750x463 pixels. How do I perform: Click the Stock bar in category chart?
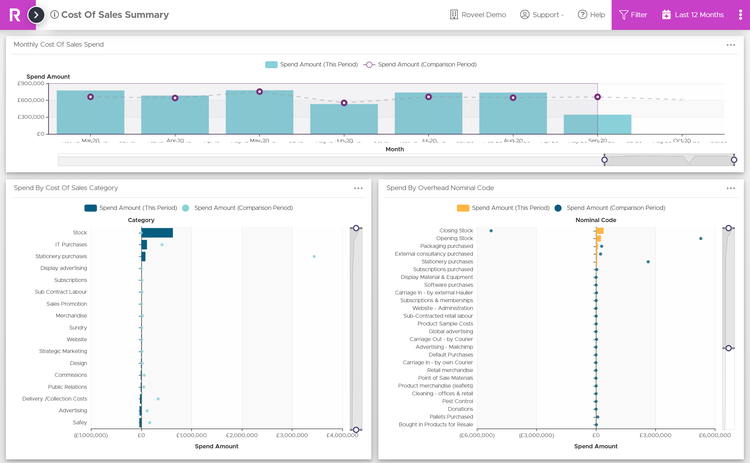tap(157, 233)
